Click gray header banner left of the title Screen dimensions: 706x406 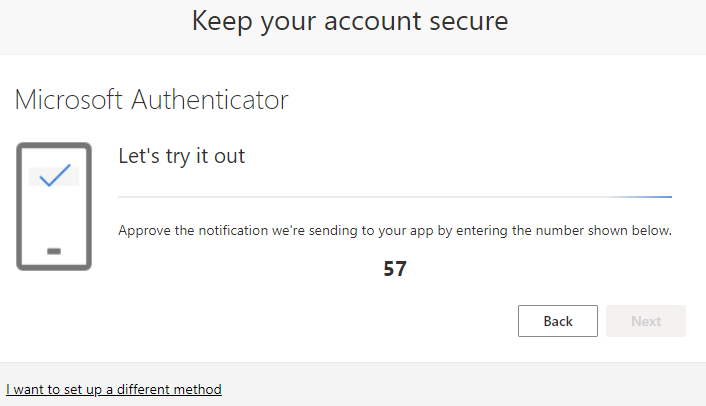pyautogui.click(x=90, y=22)
